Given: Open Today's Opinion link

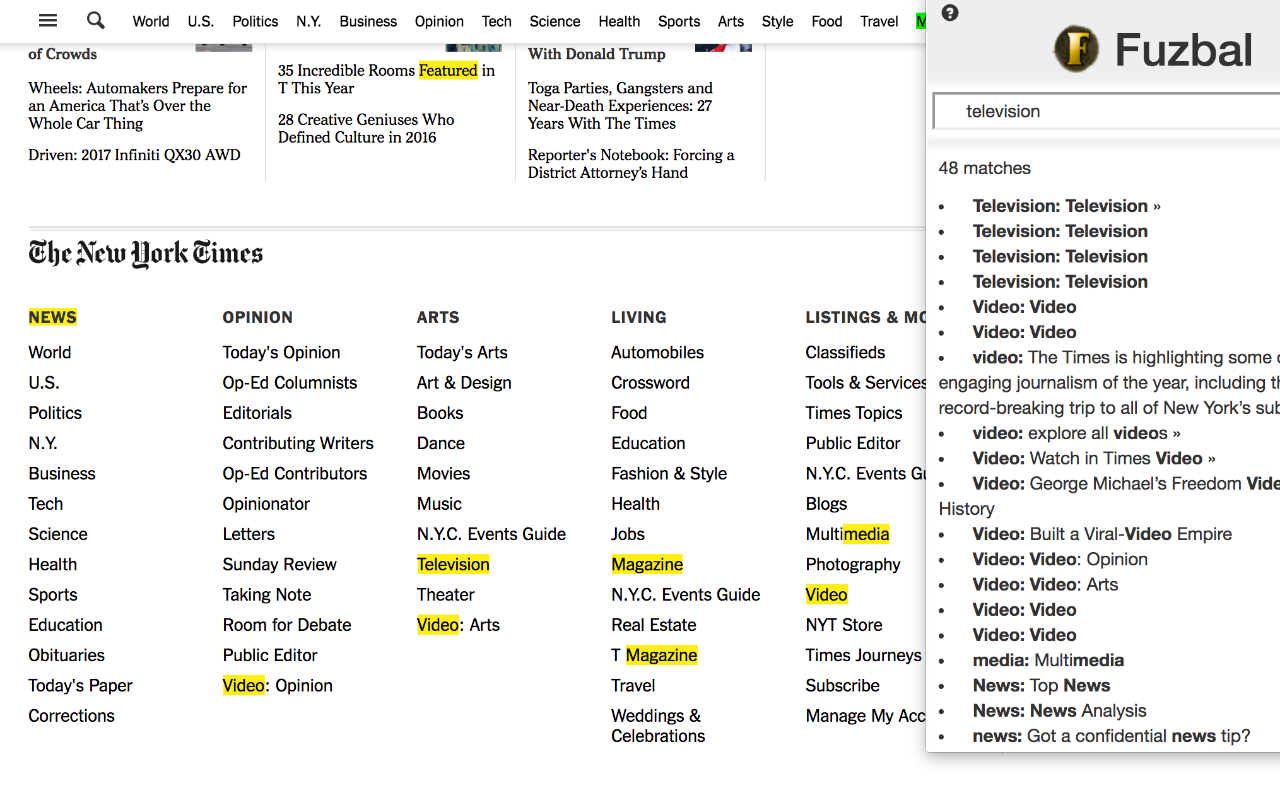Looking at the screenshot, I should pos(281,352).
